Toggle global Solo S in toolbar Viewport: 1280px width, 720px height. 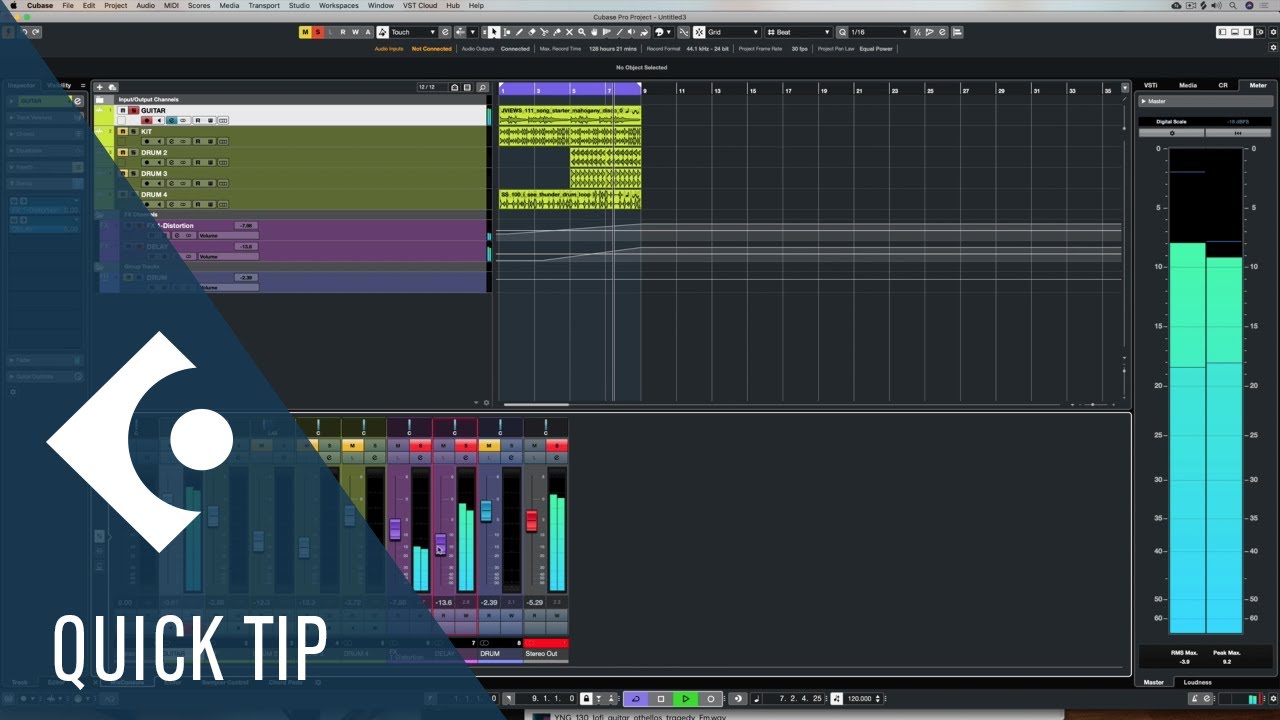click(x=318, y=32)
